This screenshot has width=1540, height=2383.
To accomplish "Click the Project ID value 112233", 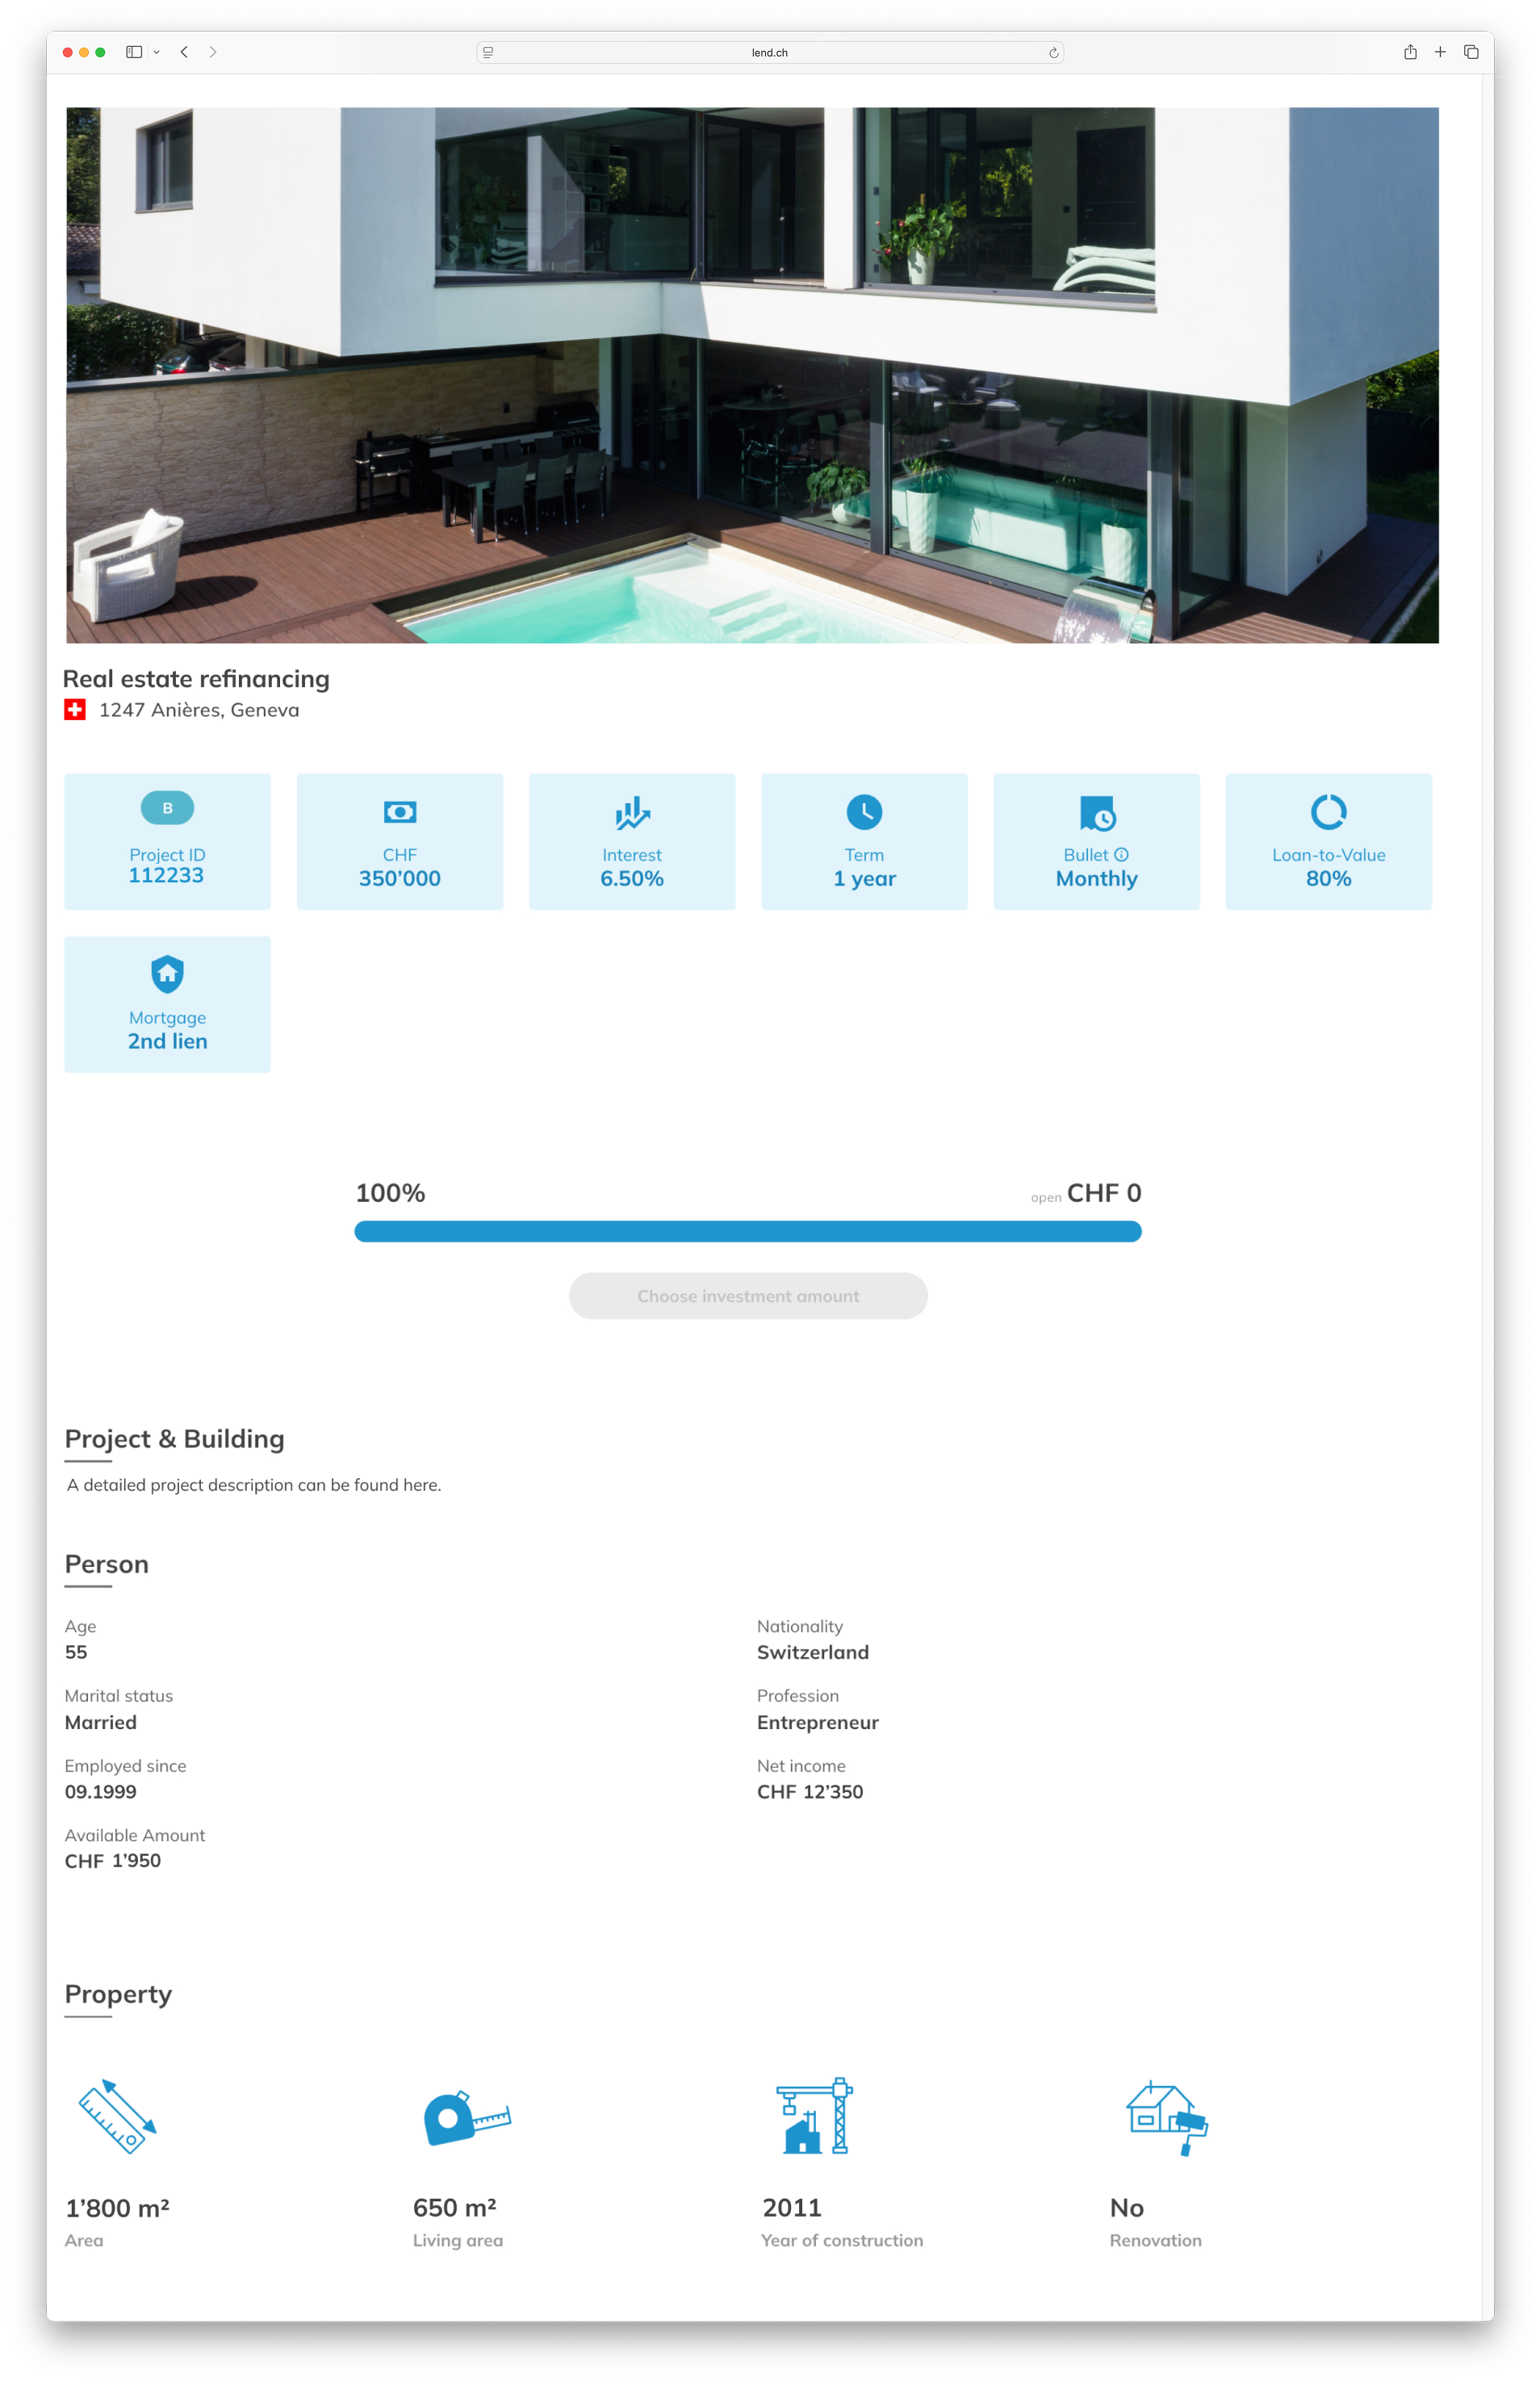I will click(166, 876).
